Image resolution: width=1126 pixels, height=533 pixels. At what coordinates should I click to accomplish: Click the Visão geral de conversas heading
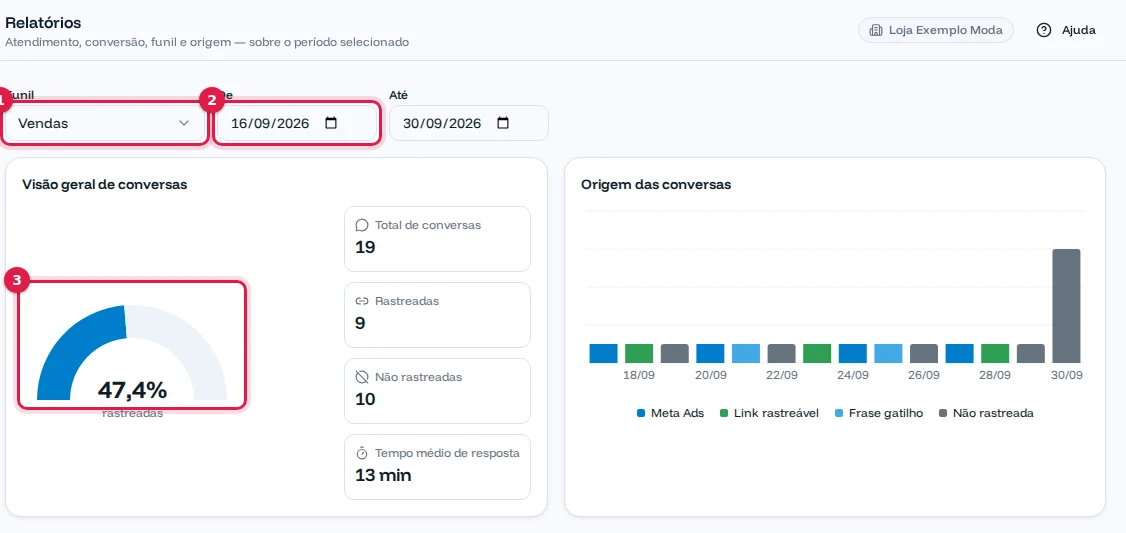coord(105,185)
